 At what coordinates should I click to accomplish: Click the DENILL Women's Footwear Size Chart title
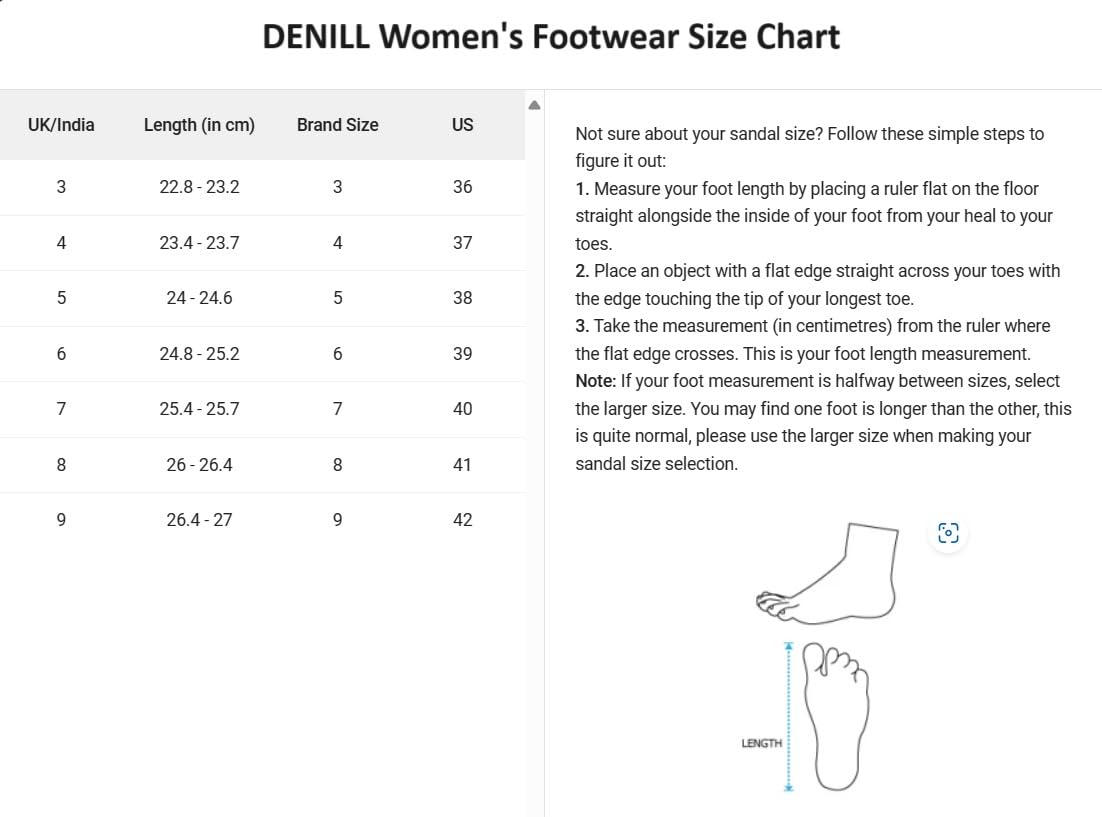(551, 38)
